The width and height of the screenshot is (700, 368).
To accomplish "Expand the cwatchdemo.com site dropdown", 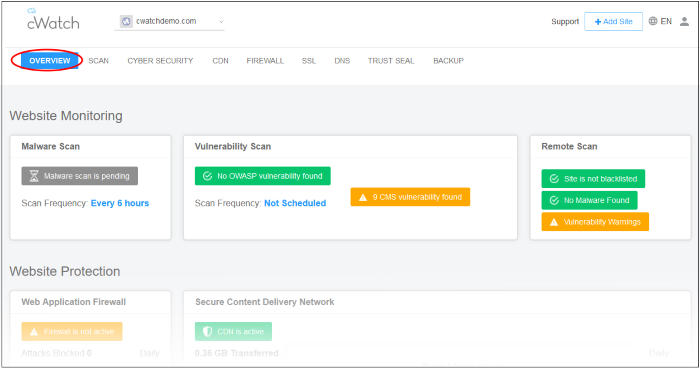I will 169,21.
